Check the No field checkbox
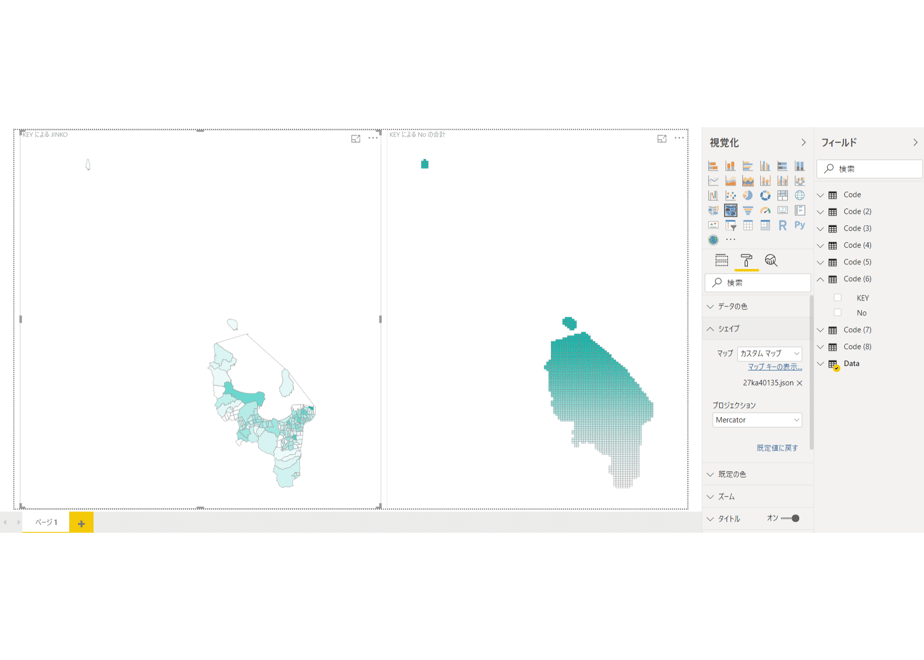Screen dimensions: 924x660 click(837, 312)
